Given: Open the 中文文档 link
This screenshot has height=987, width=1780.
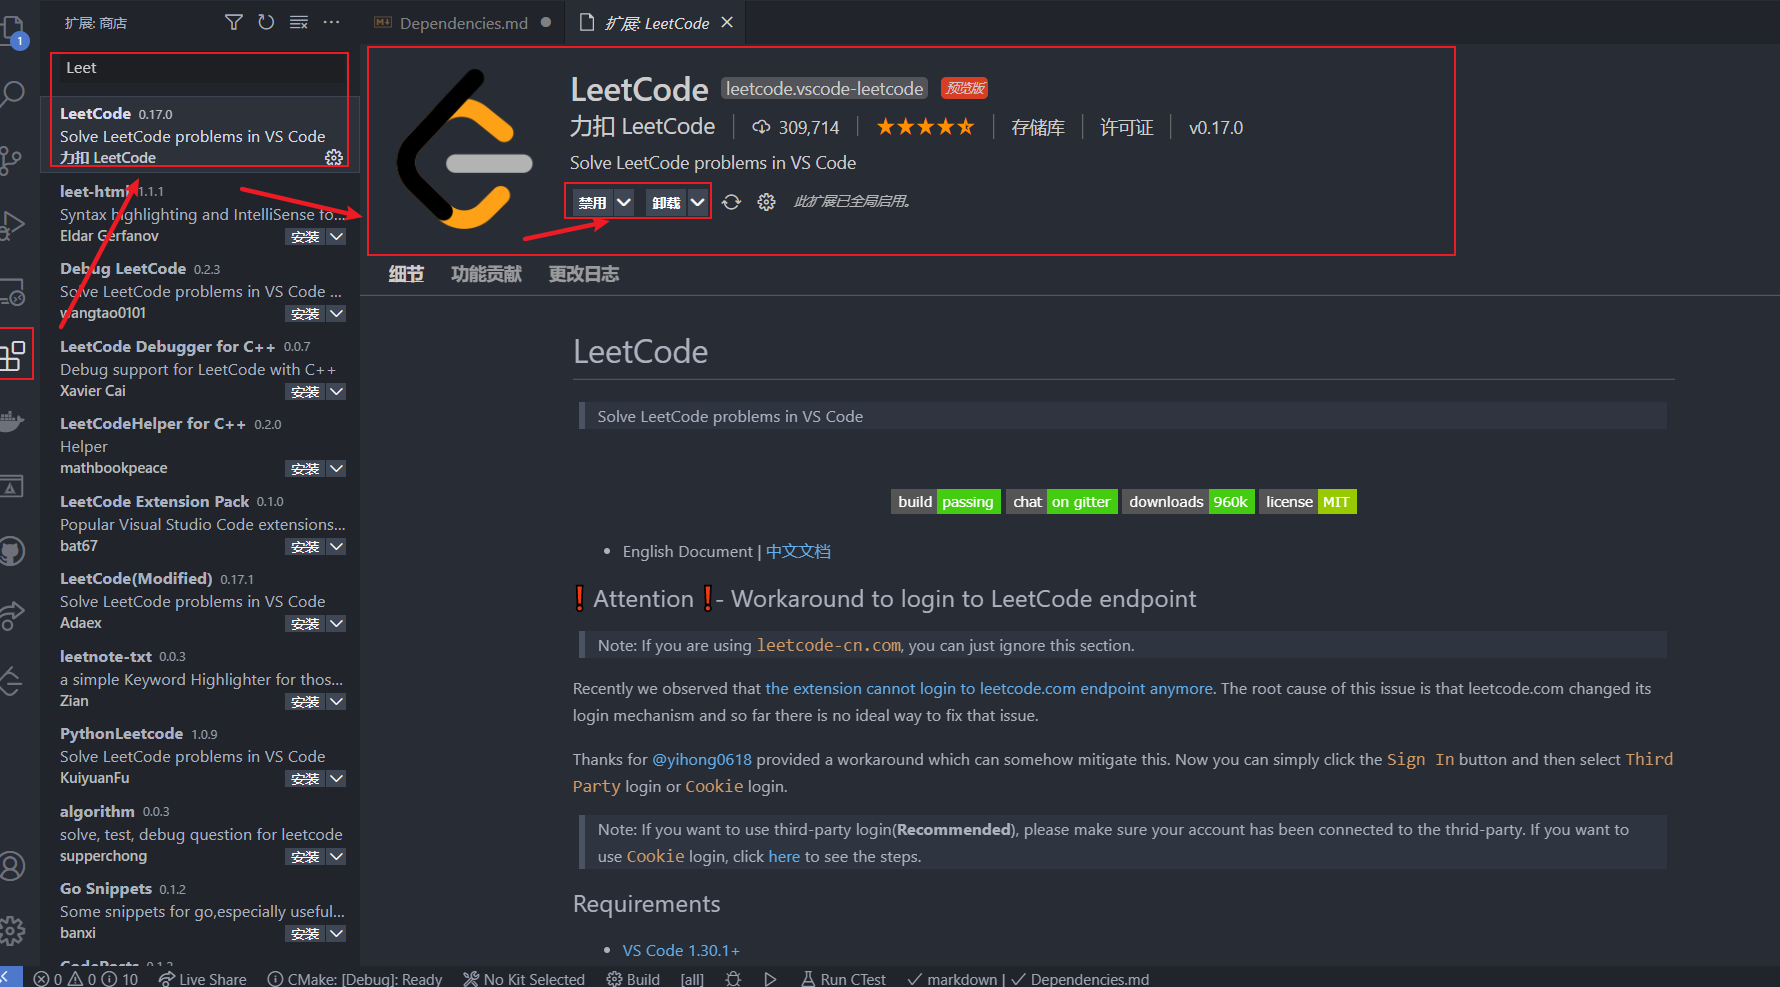Looking at the screenshot, I should [797, 551].
